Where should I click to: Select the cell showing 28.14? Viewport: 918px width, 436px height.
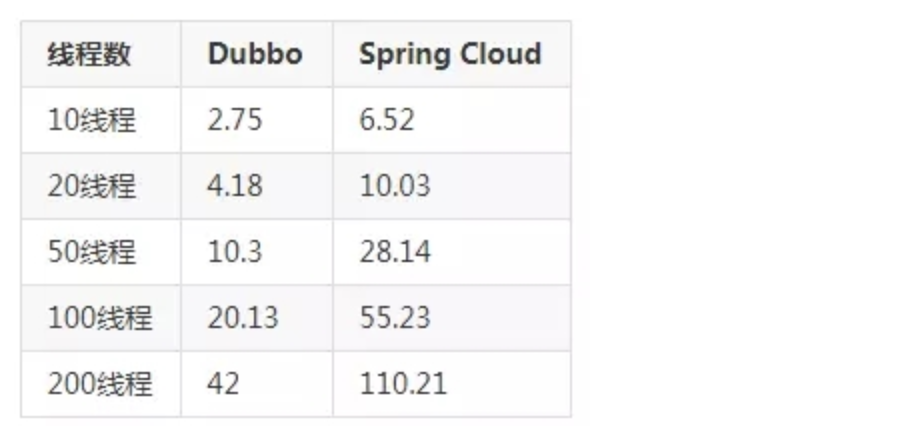[x=394, y=252]
